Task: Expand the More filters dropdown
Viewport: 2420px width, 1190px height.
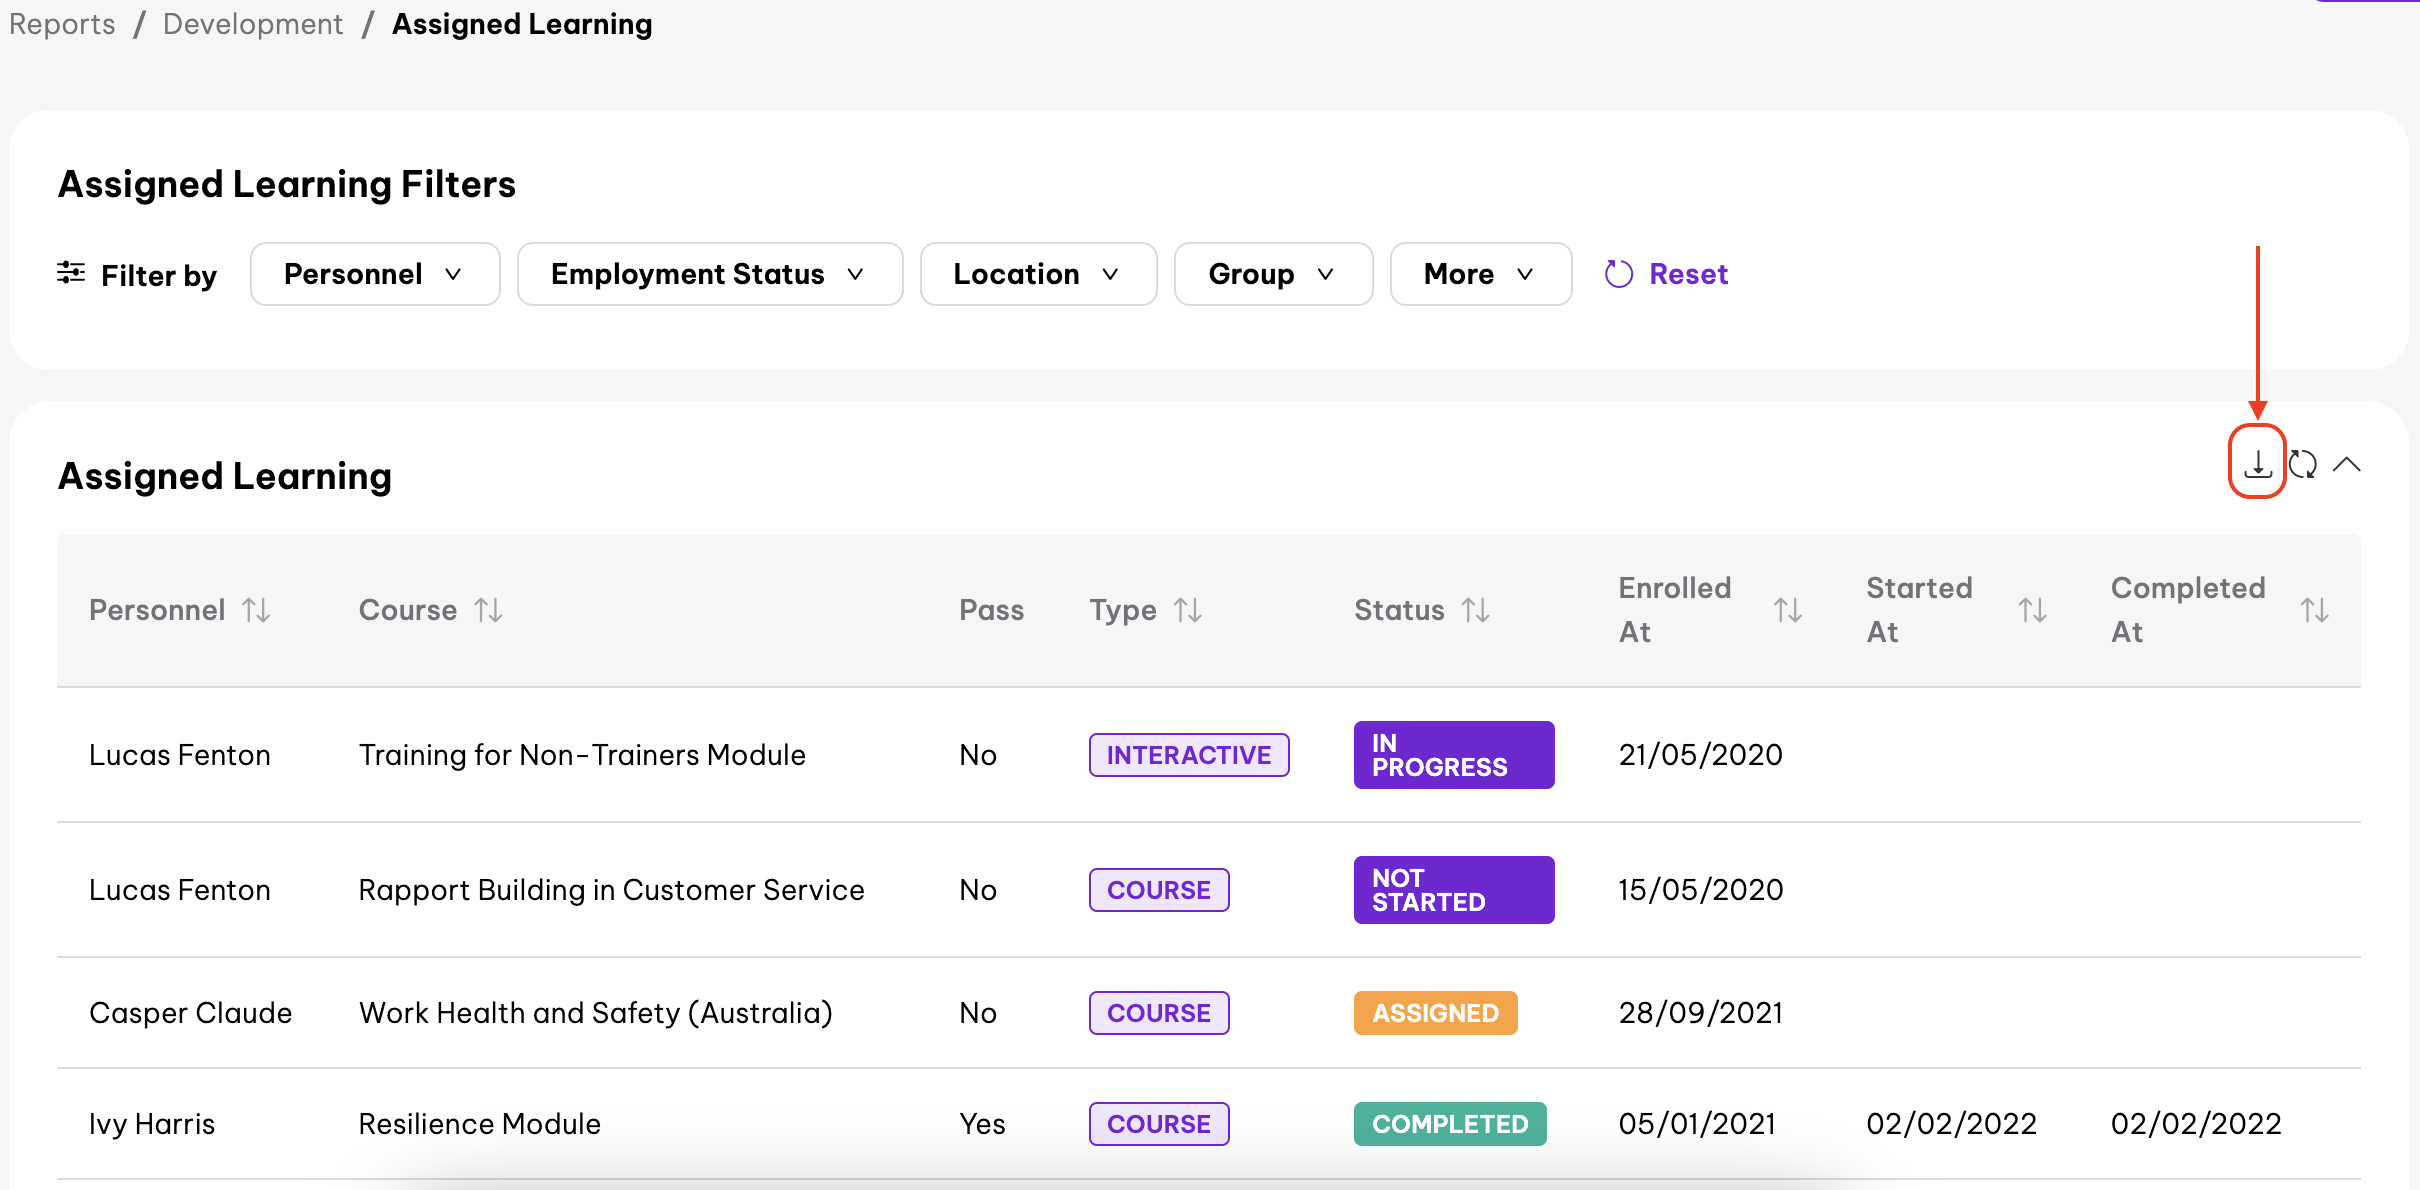Action: (1479, 274)
